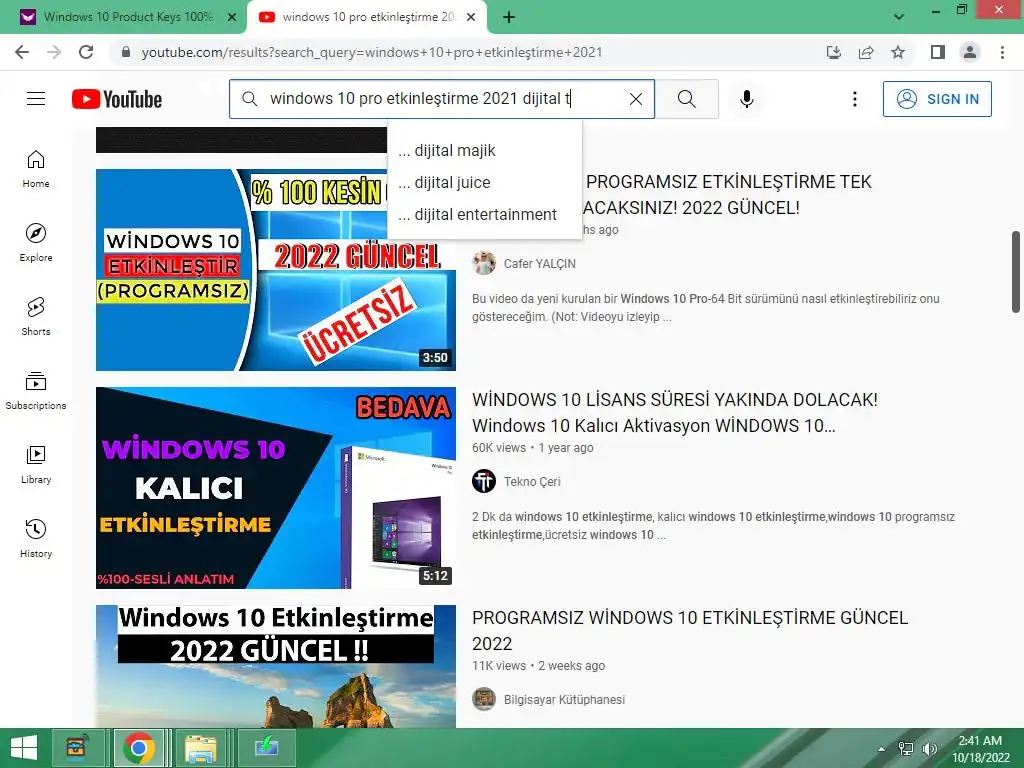1024x768 pixels.
Task: Click the install/download page icon in address bar
Action: [x=833, y=52]
